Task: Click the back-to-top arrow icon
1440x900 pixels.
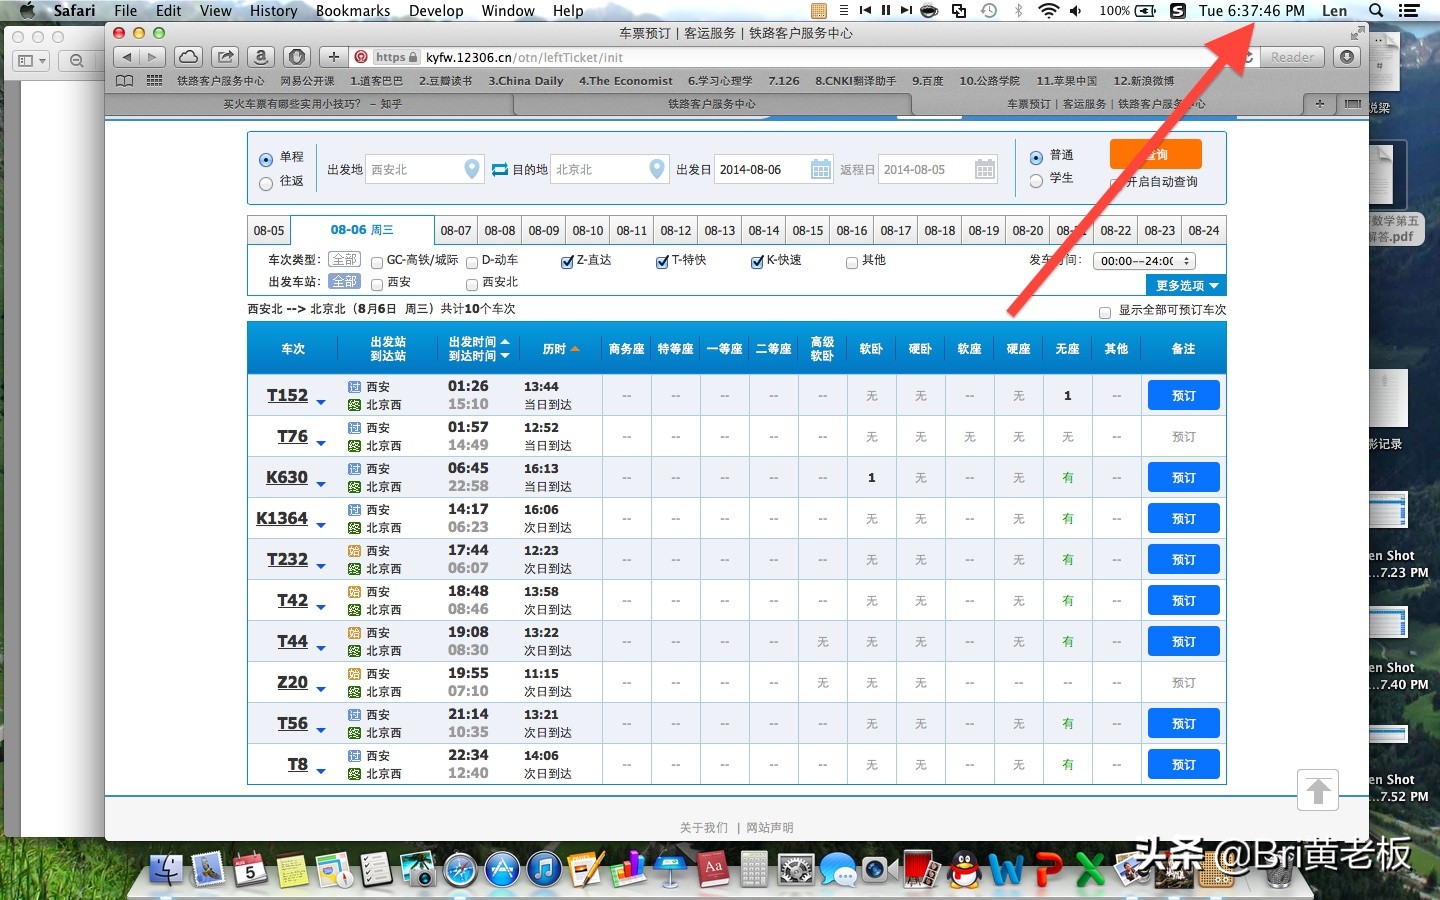Action: click(x=1318, y=791)
